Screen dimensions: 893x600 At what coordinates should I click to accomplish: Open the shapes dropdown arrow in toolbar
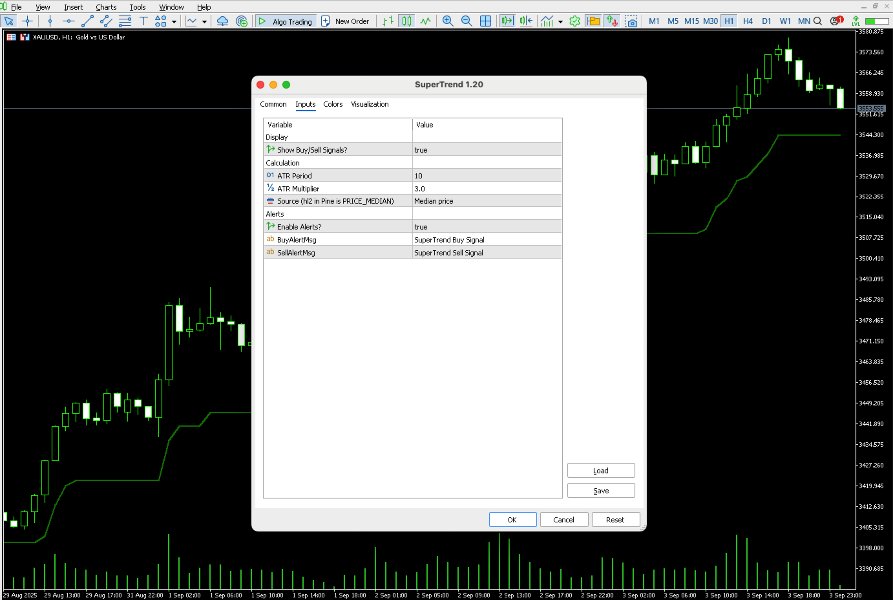click(x=173, y=20)
